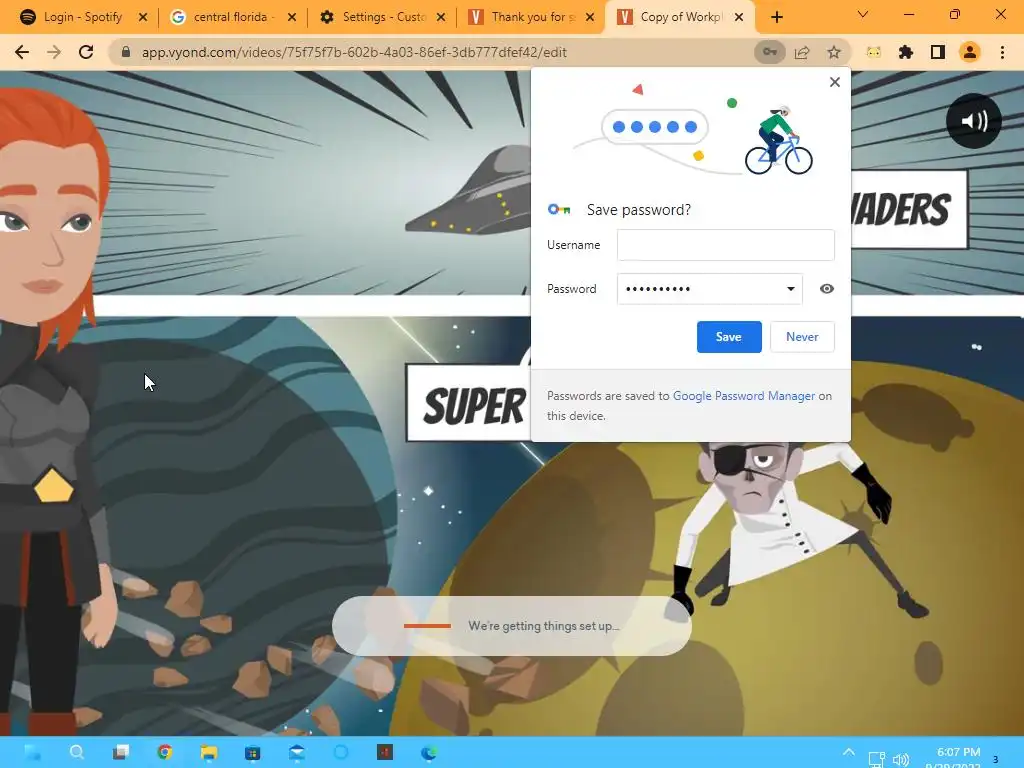Close the Thank you for Vyond tab
Viewport: 1024px width, 768px height.
pos(590,17)
